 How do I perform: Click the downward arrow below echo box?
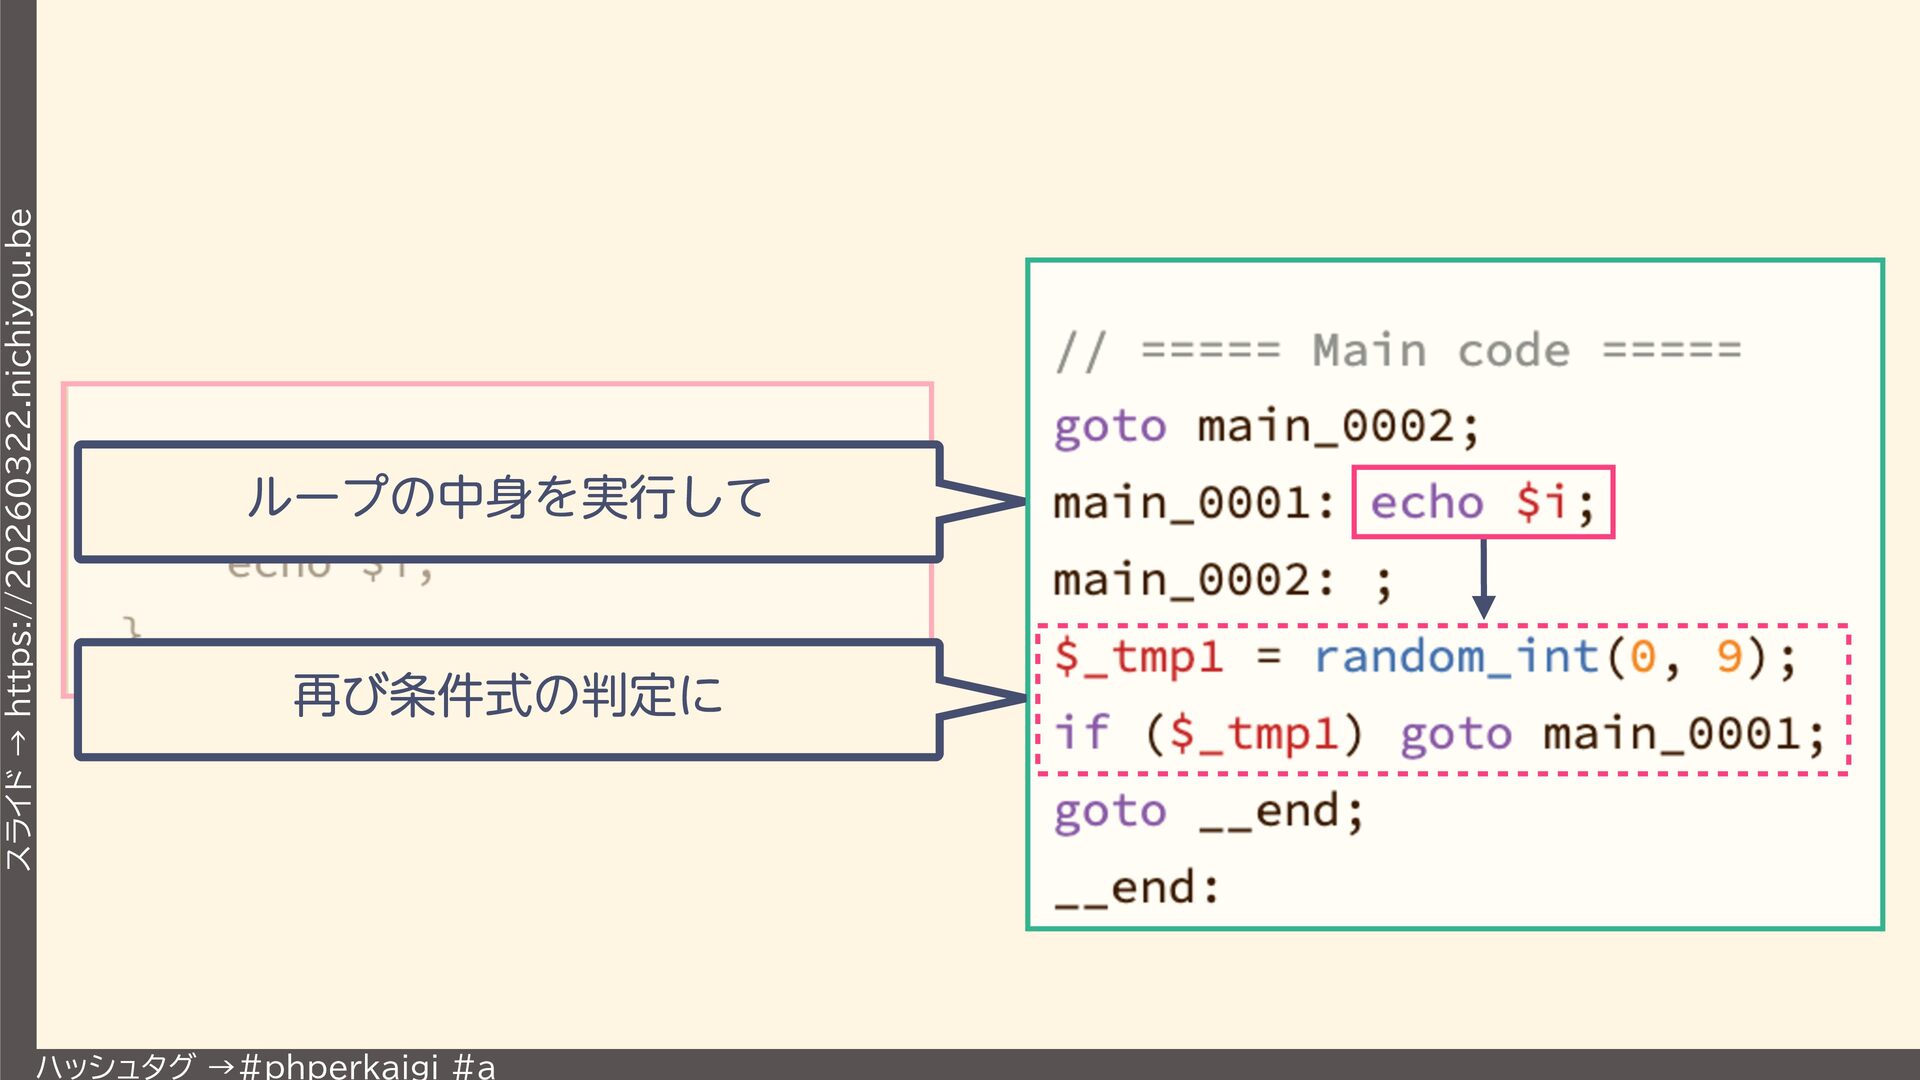click(1483, 580)
